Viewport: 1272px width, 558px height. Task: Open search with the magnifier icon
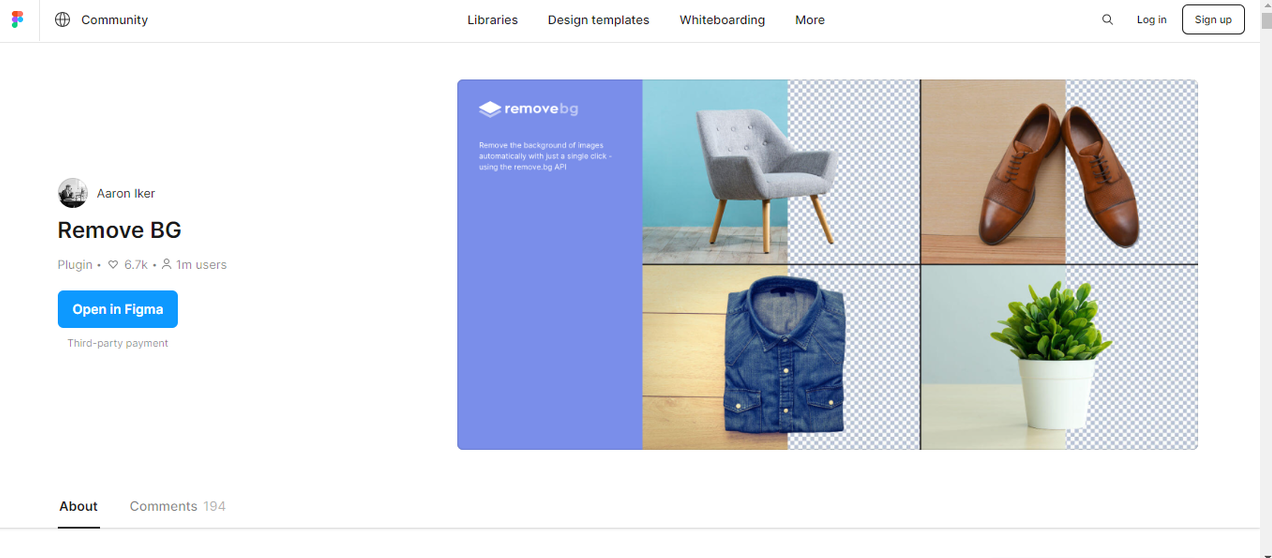coord(1107,20)
